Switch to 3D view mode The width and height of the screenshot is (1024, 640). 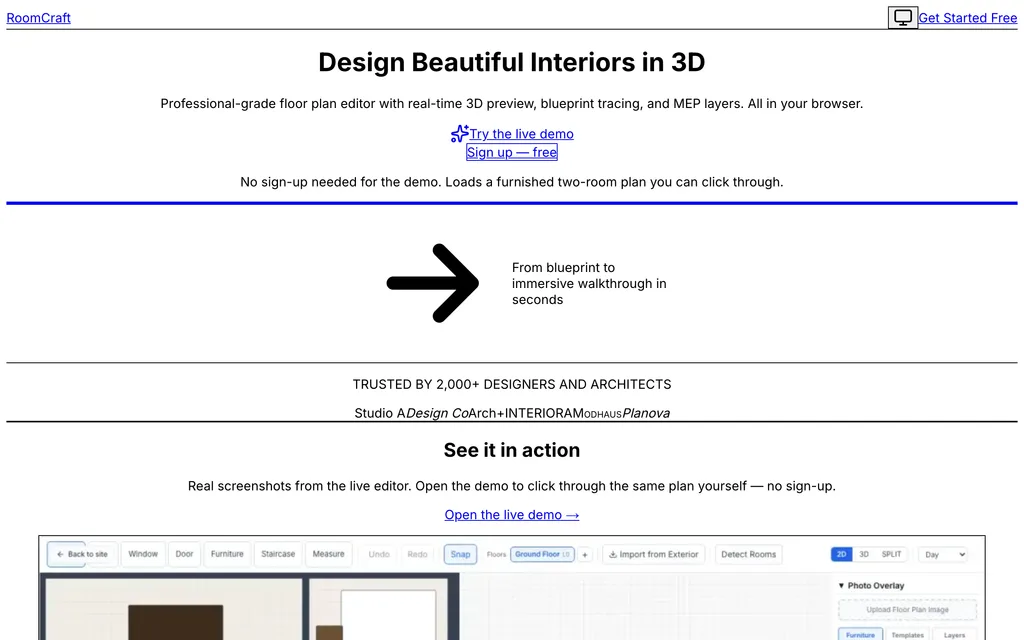click(864, 554)
